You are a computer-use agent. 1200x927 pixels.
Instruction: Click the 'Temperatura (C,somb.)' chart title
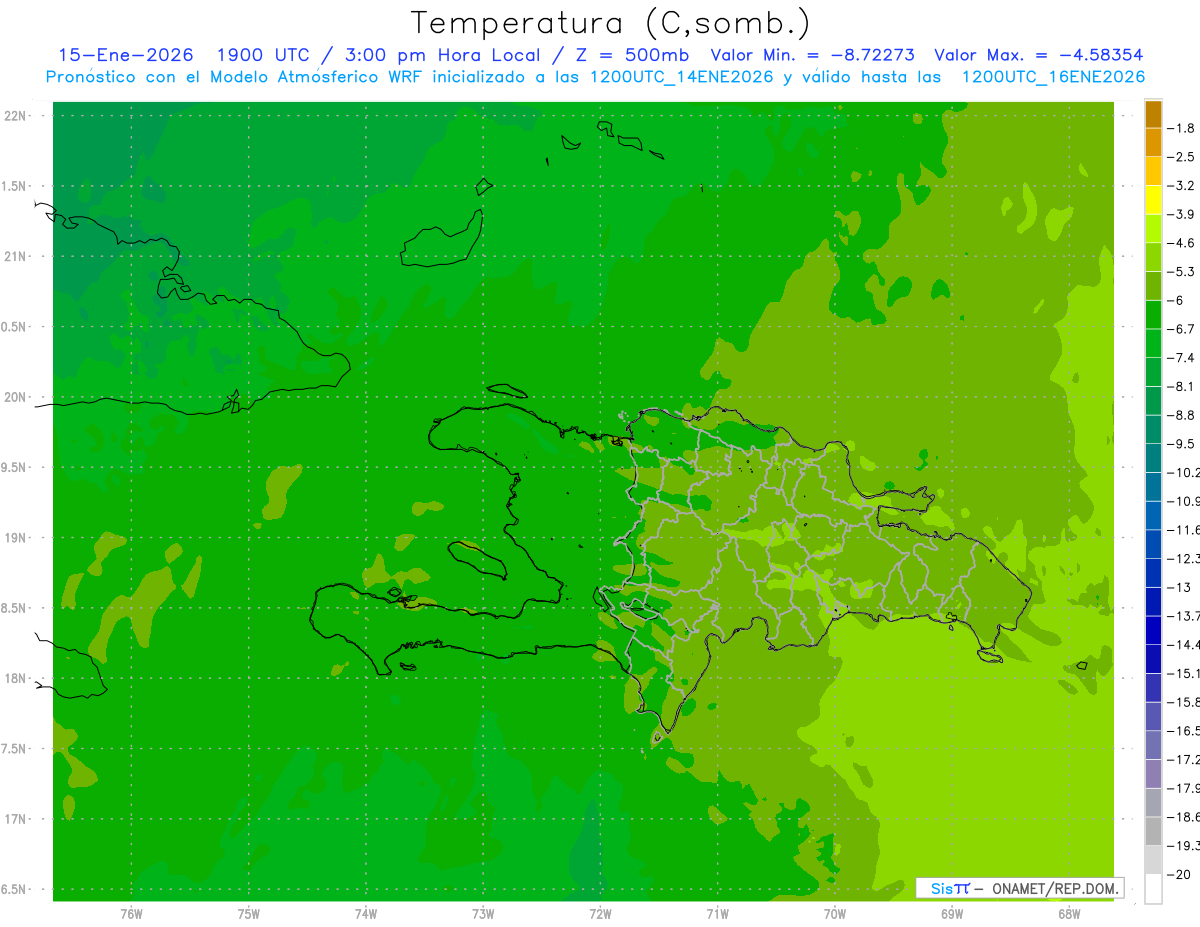pos(611,23)
